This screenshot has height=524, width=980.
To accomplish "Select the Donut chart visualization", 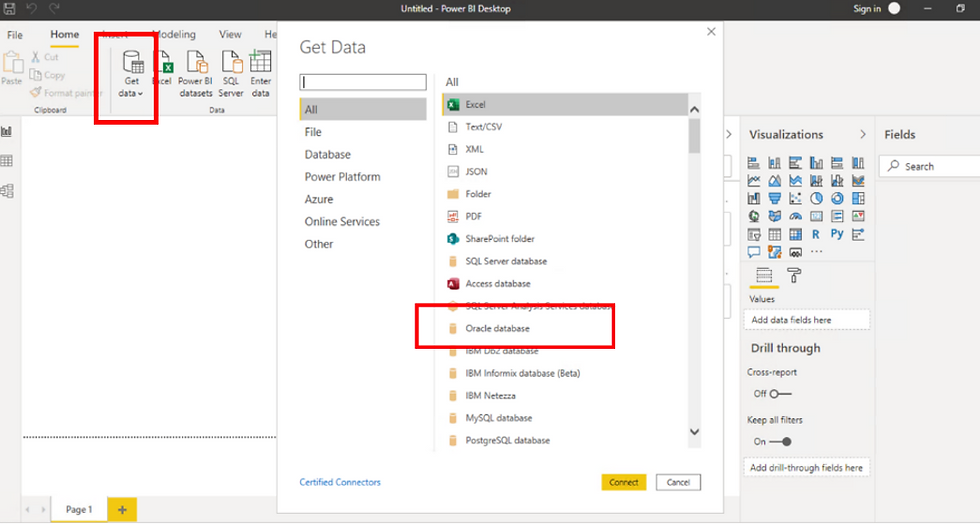I will click(x=837, y=198).
